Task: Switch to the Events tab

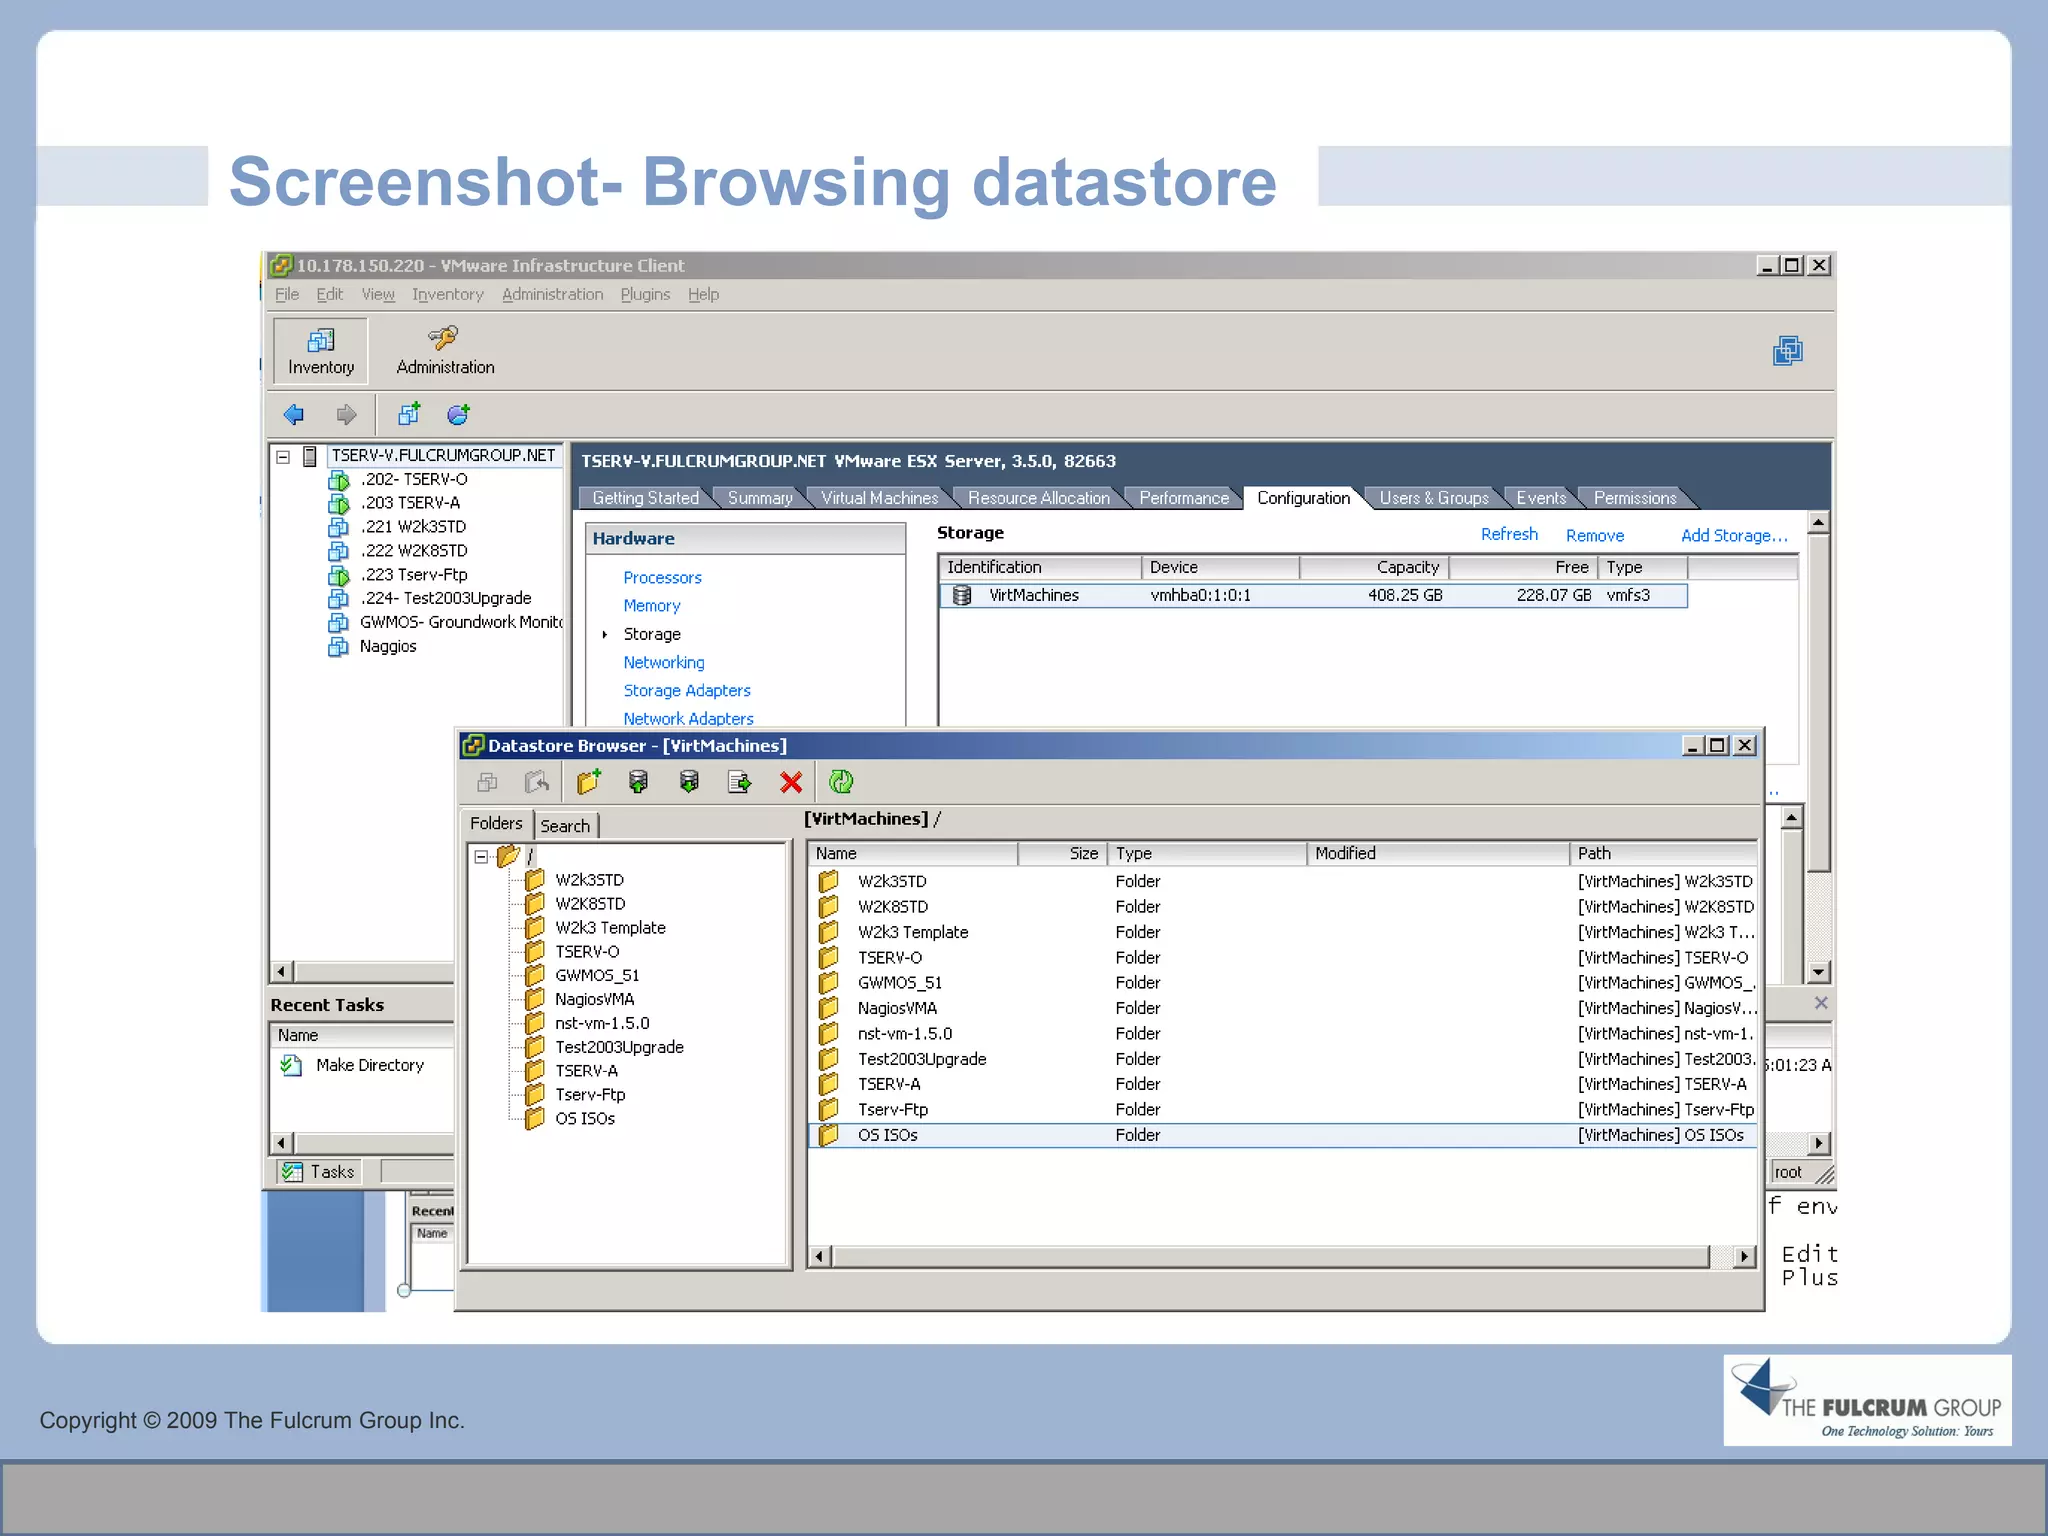Action: [x=1541, y=498]
